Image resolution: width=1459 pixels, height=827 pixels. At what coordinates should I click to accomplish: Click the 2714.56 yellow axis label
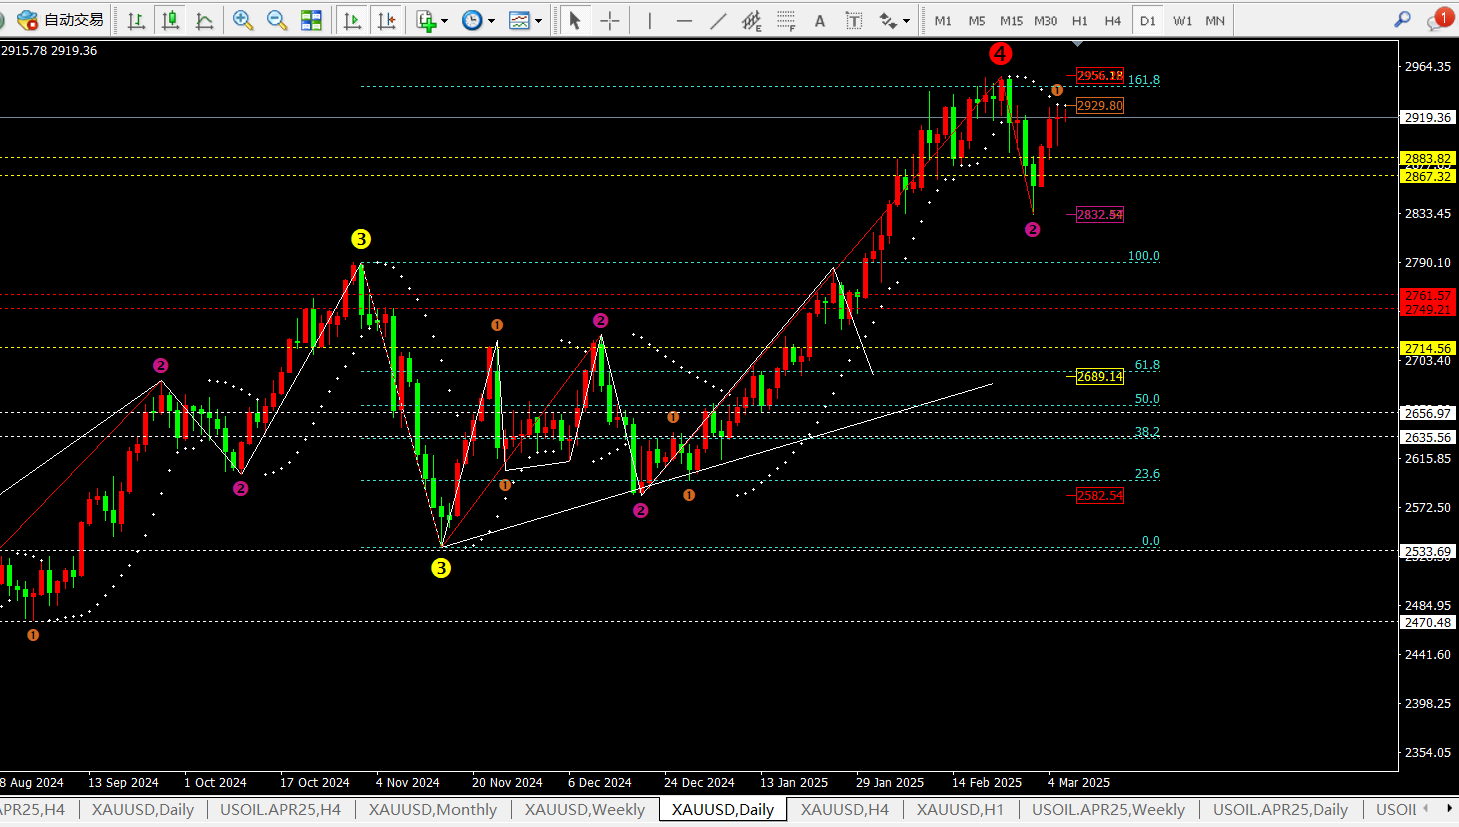click(x=1428, y=348)
